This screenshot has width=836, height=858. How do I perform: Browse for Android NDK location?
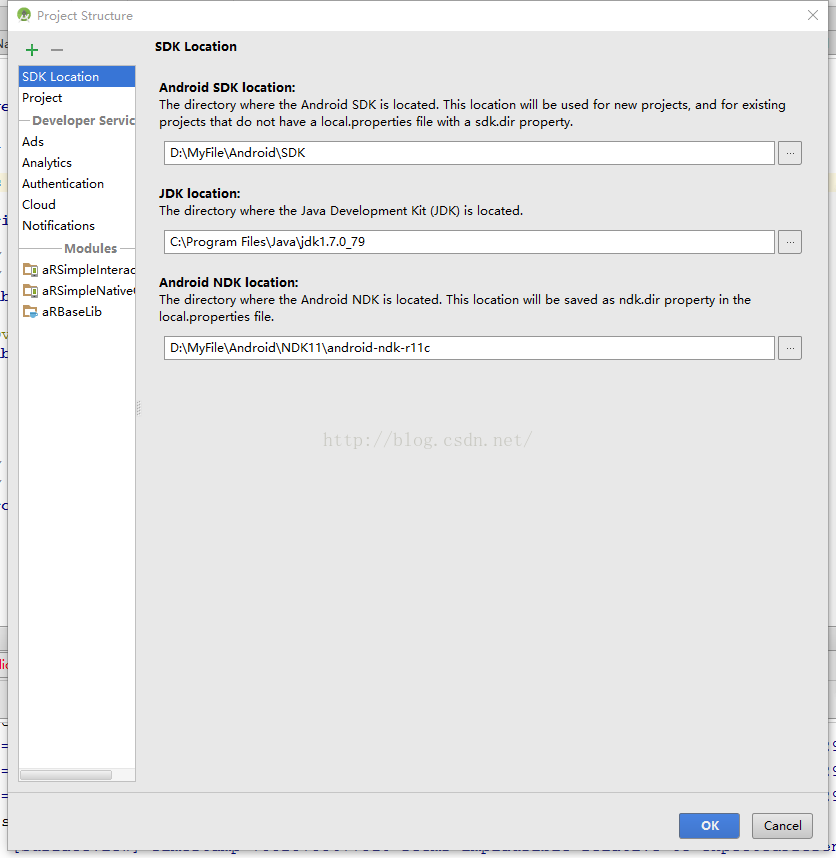click(x=790, y=348)
